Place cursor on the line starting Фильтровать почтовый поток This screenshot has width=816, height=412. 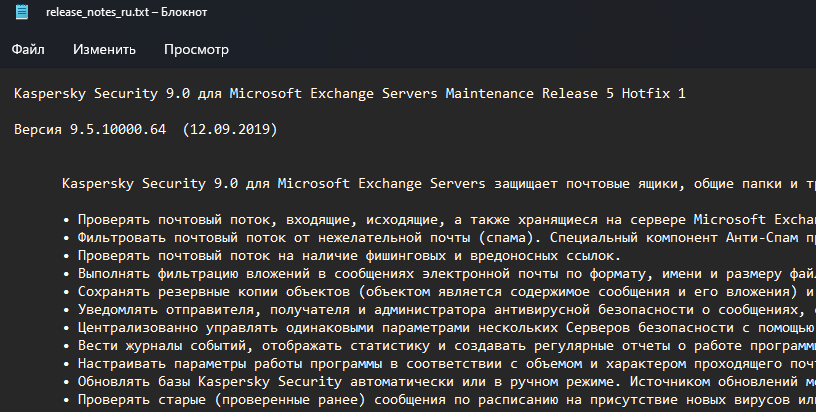click(x=300, y=238)
